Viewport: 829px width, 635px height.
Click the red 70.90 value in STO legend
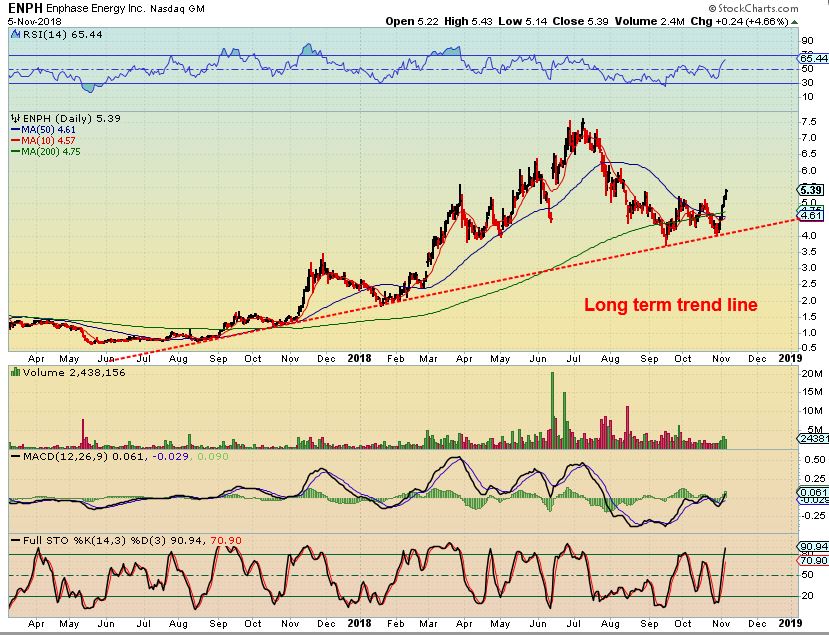[226, 540]
